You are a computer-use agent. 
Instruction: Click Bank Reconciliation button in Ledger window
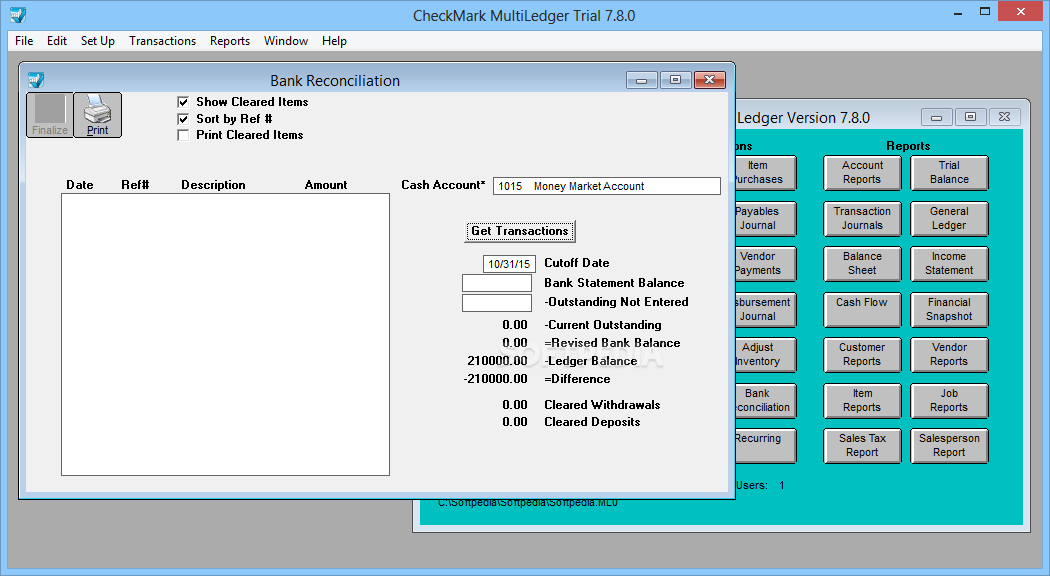[x=765, y=401]
